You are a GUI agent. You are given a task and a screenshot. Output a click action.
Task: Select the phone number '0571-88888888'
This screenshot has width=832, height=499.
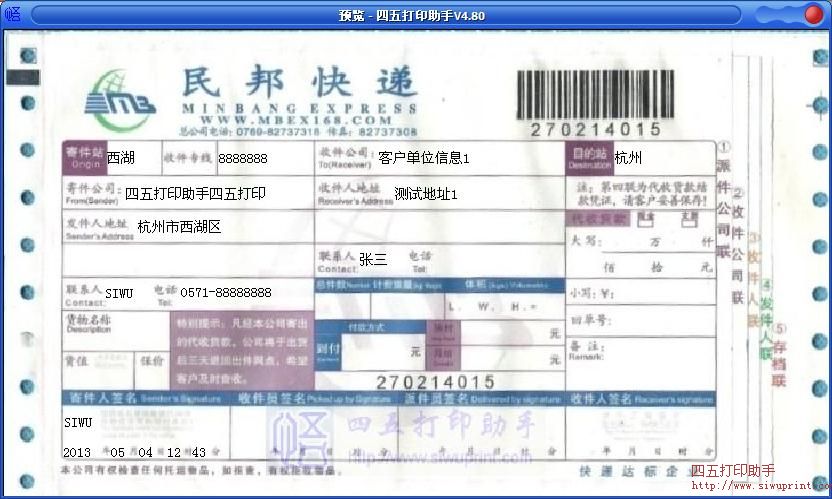pyautogui.click(x=226, y=292)
